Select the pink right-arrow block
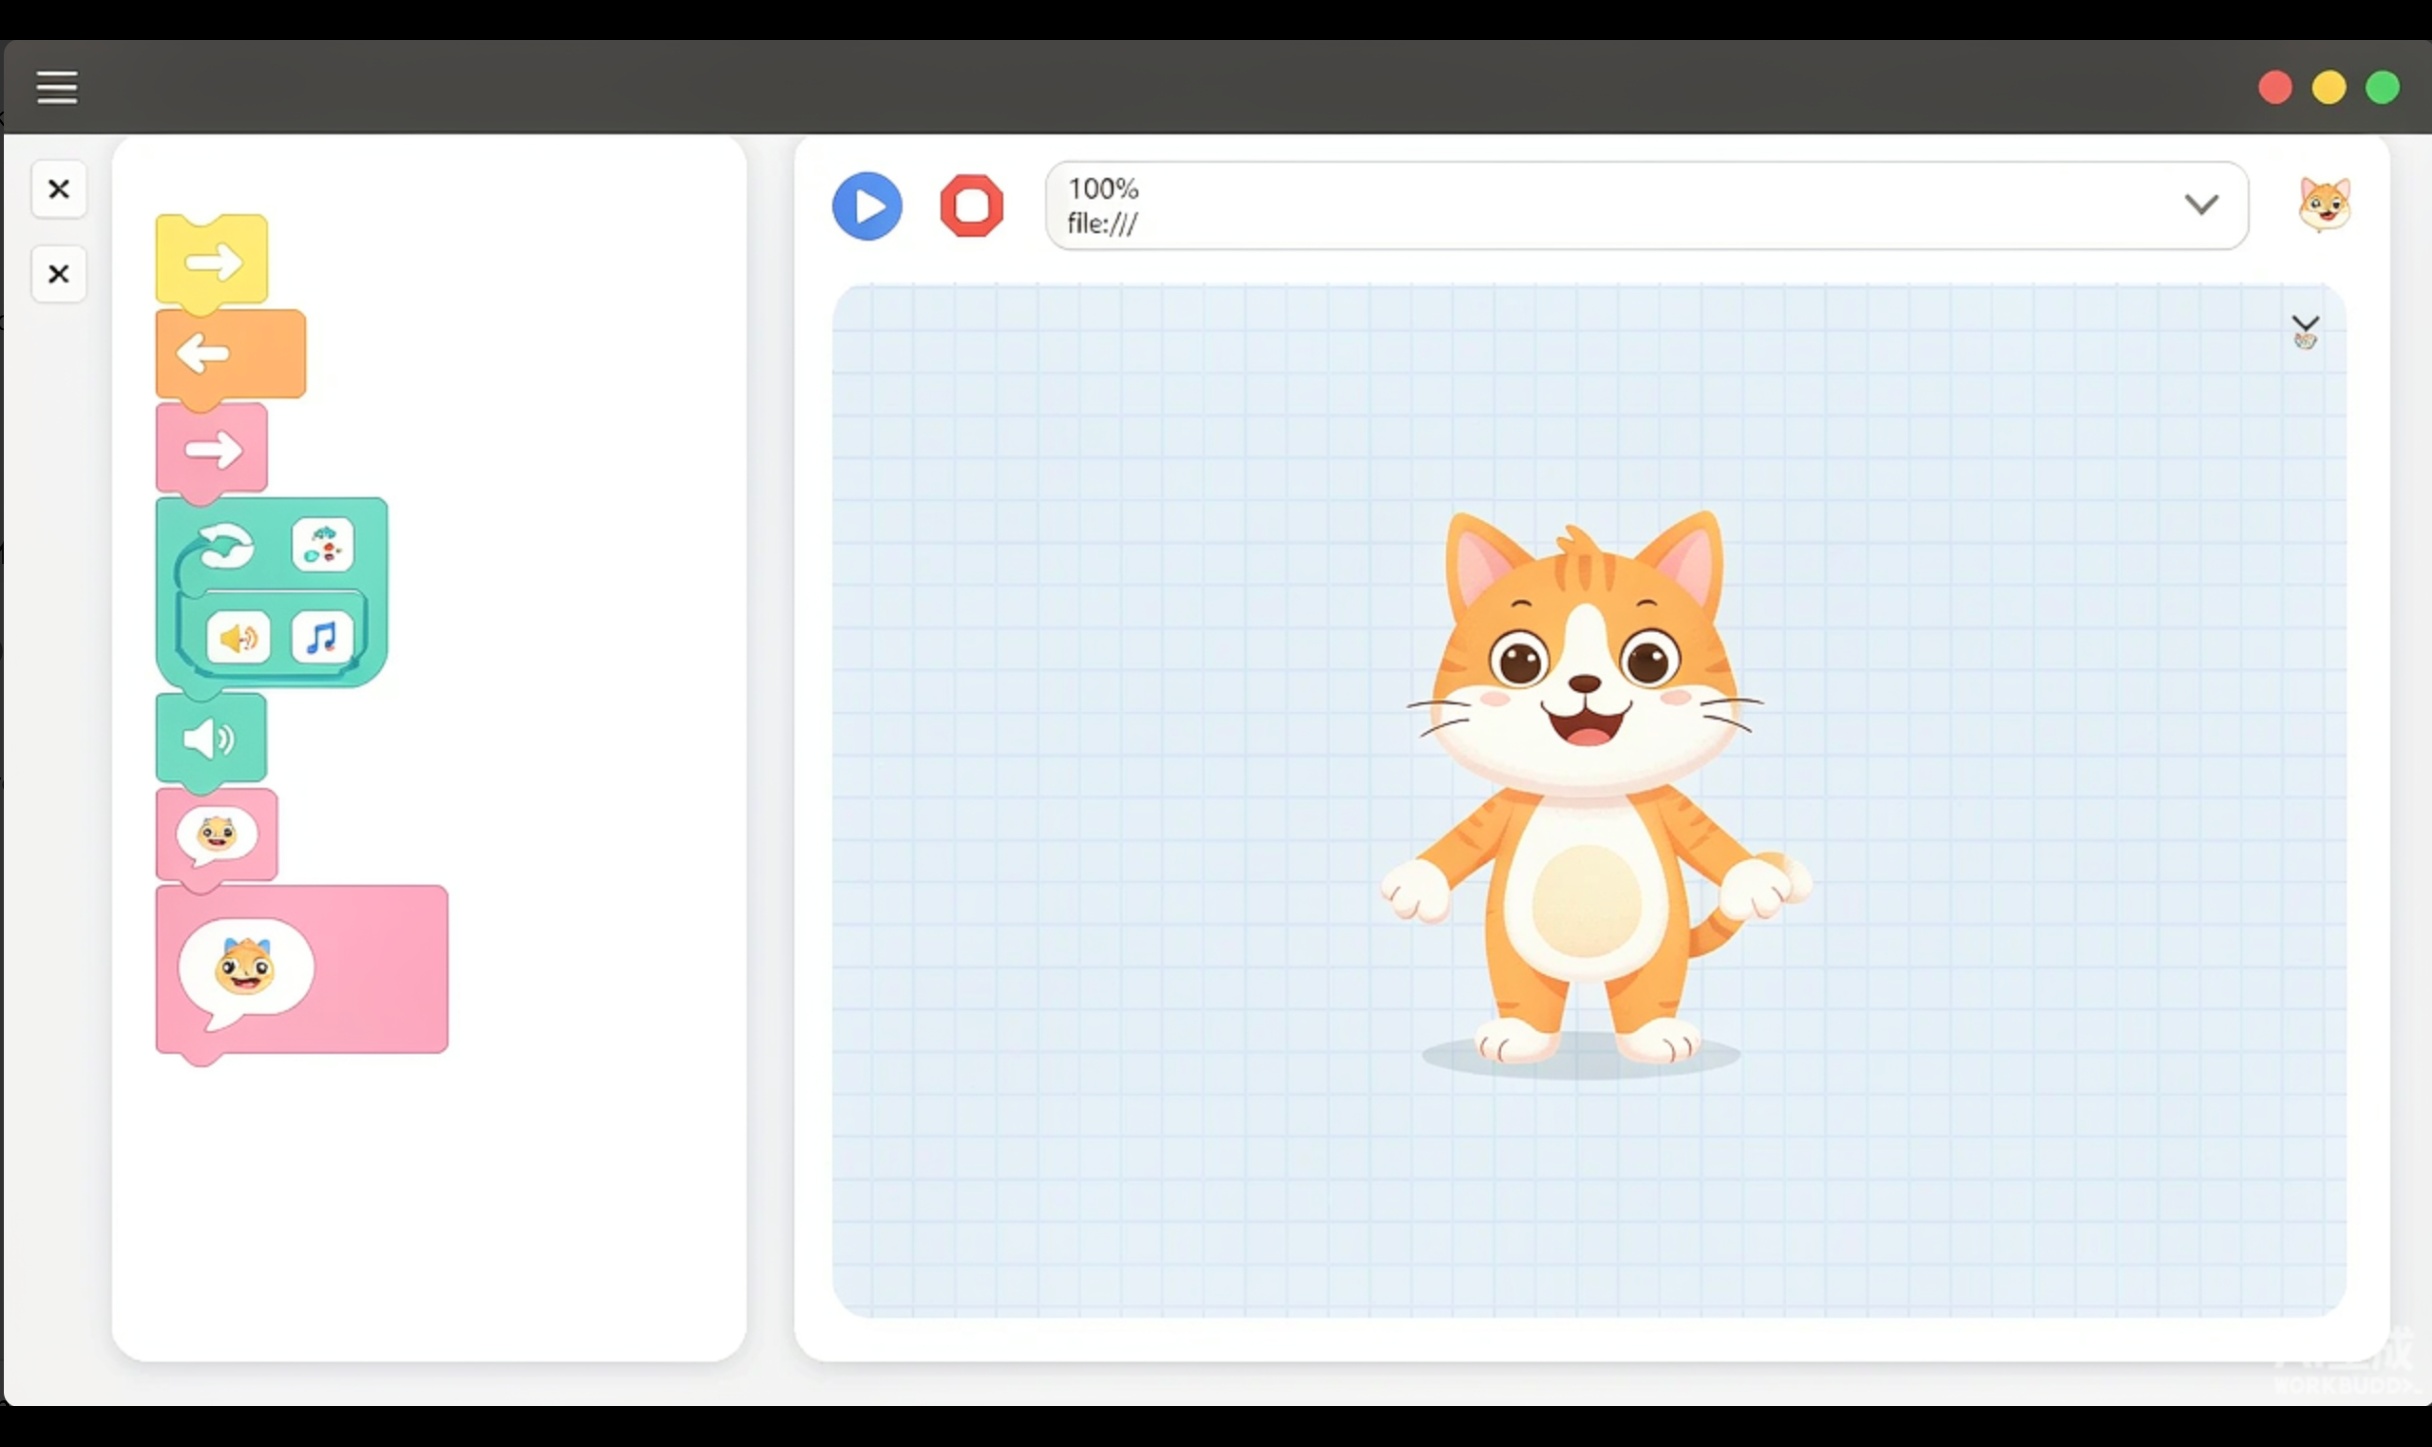Image resolution: width=2432 pixels, height=1447 pixels. (x=212, y=449)
